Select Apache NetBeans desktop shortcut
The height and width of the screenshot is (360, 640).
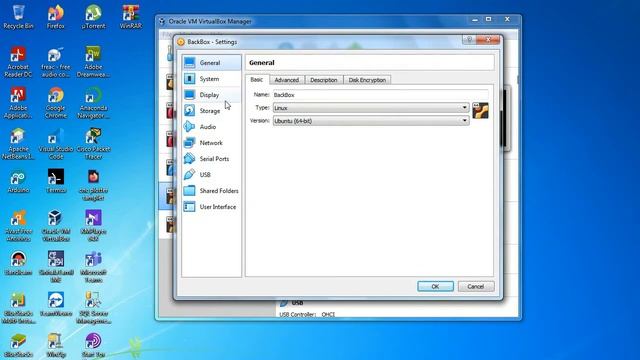(18, 144)
